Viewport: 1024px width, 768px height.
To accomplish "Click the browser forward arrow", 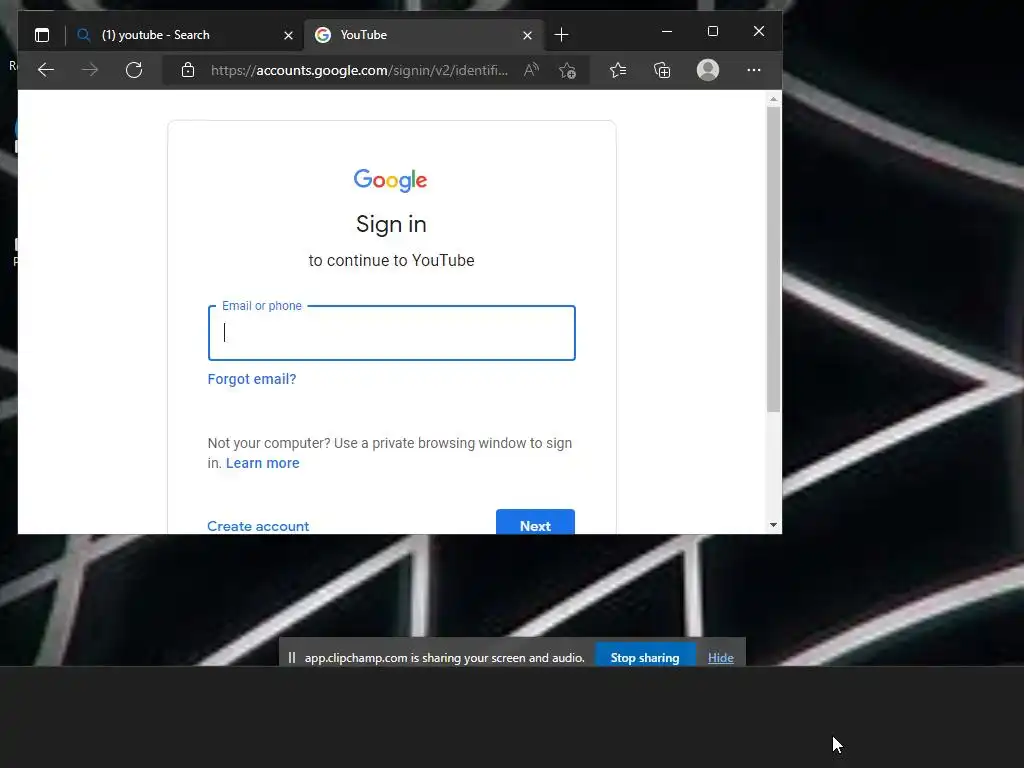I will tap(90, 70).
